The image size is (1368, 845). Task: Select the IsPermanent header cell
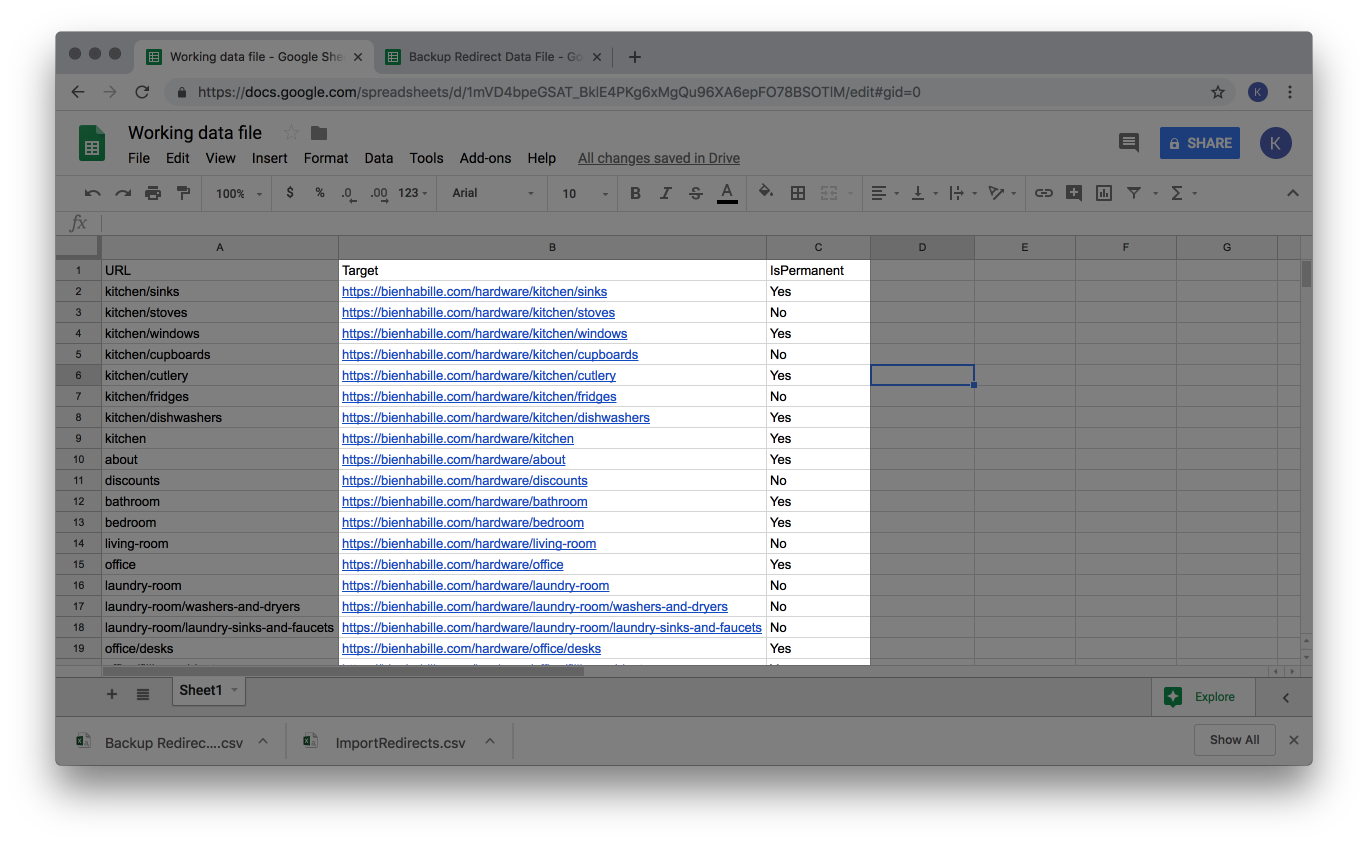818,270
